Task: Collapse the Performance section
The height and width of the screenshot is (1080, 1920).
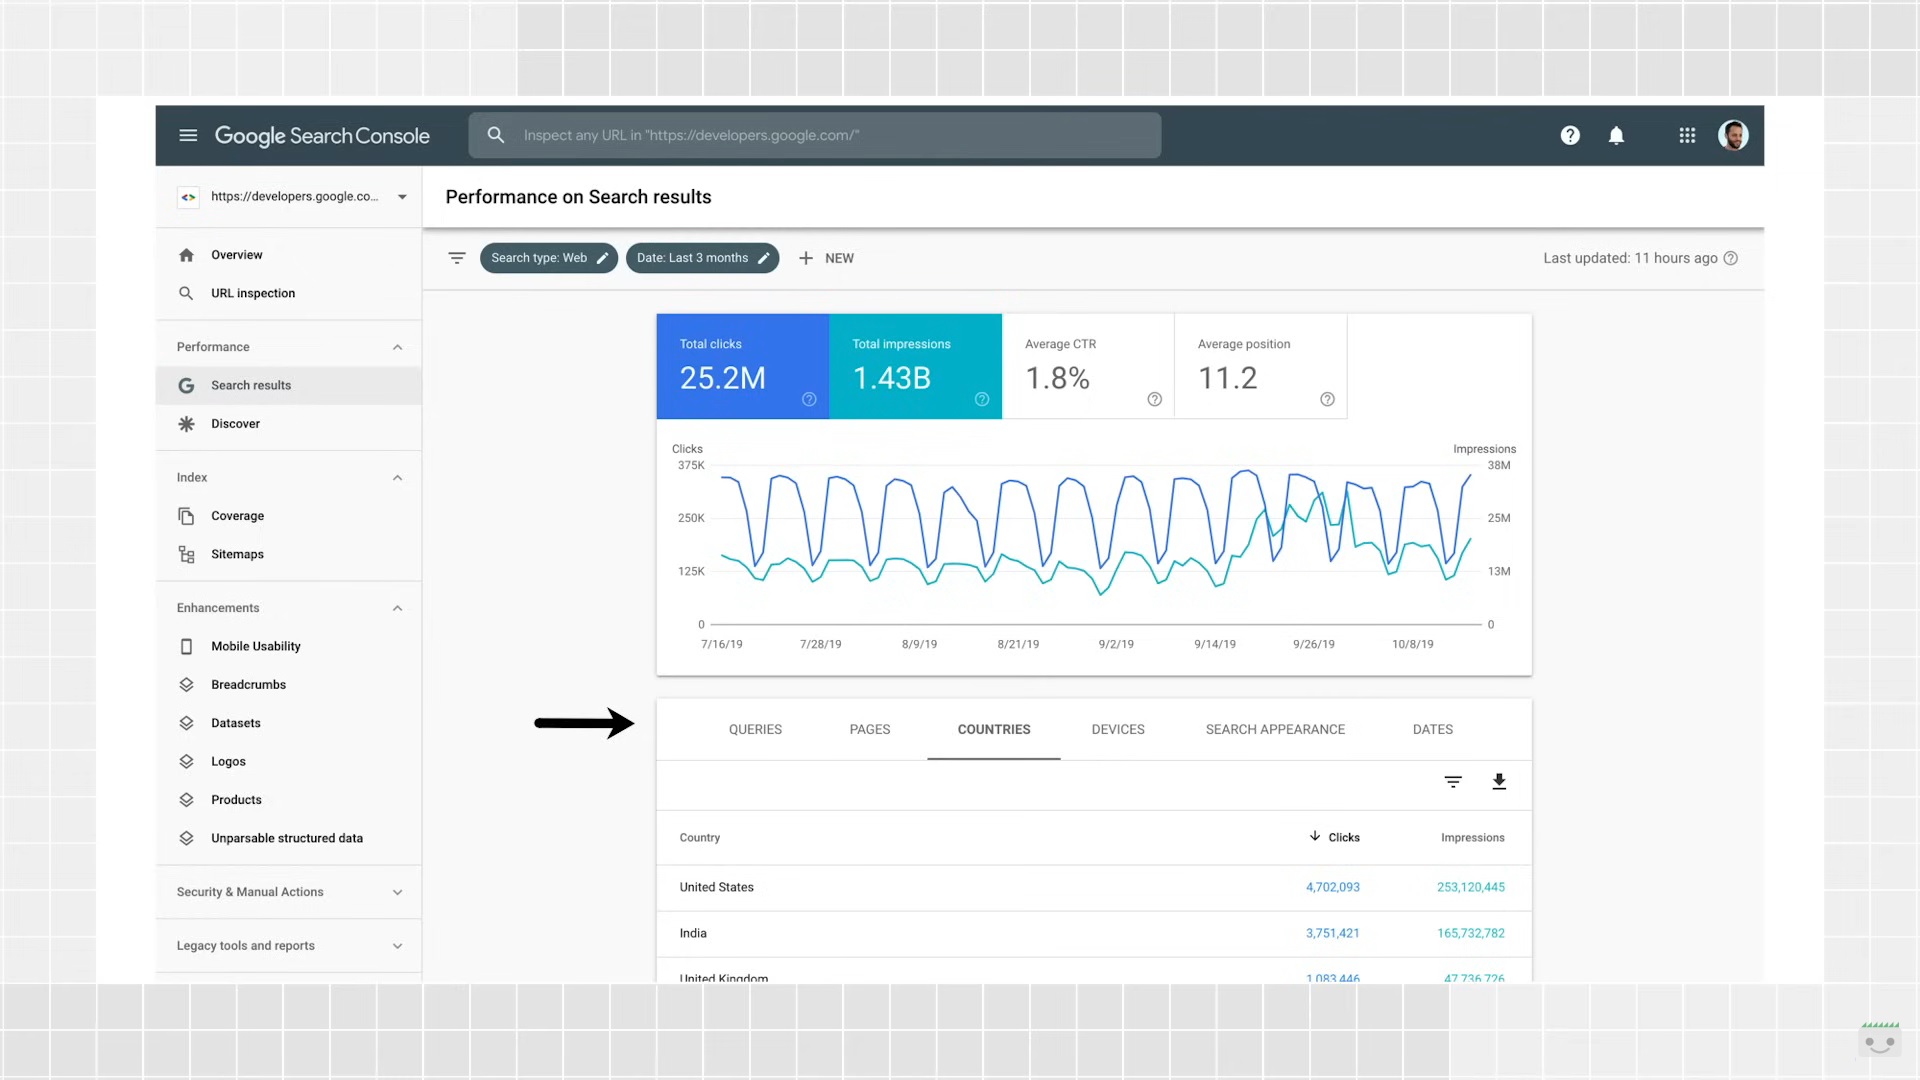Action: (x=397, y=347)
